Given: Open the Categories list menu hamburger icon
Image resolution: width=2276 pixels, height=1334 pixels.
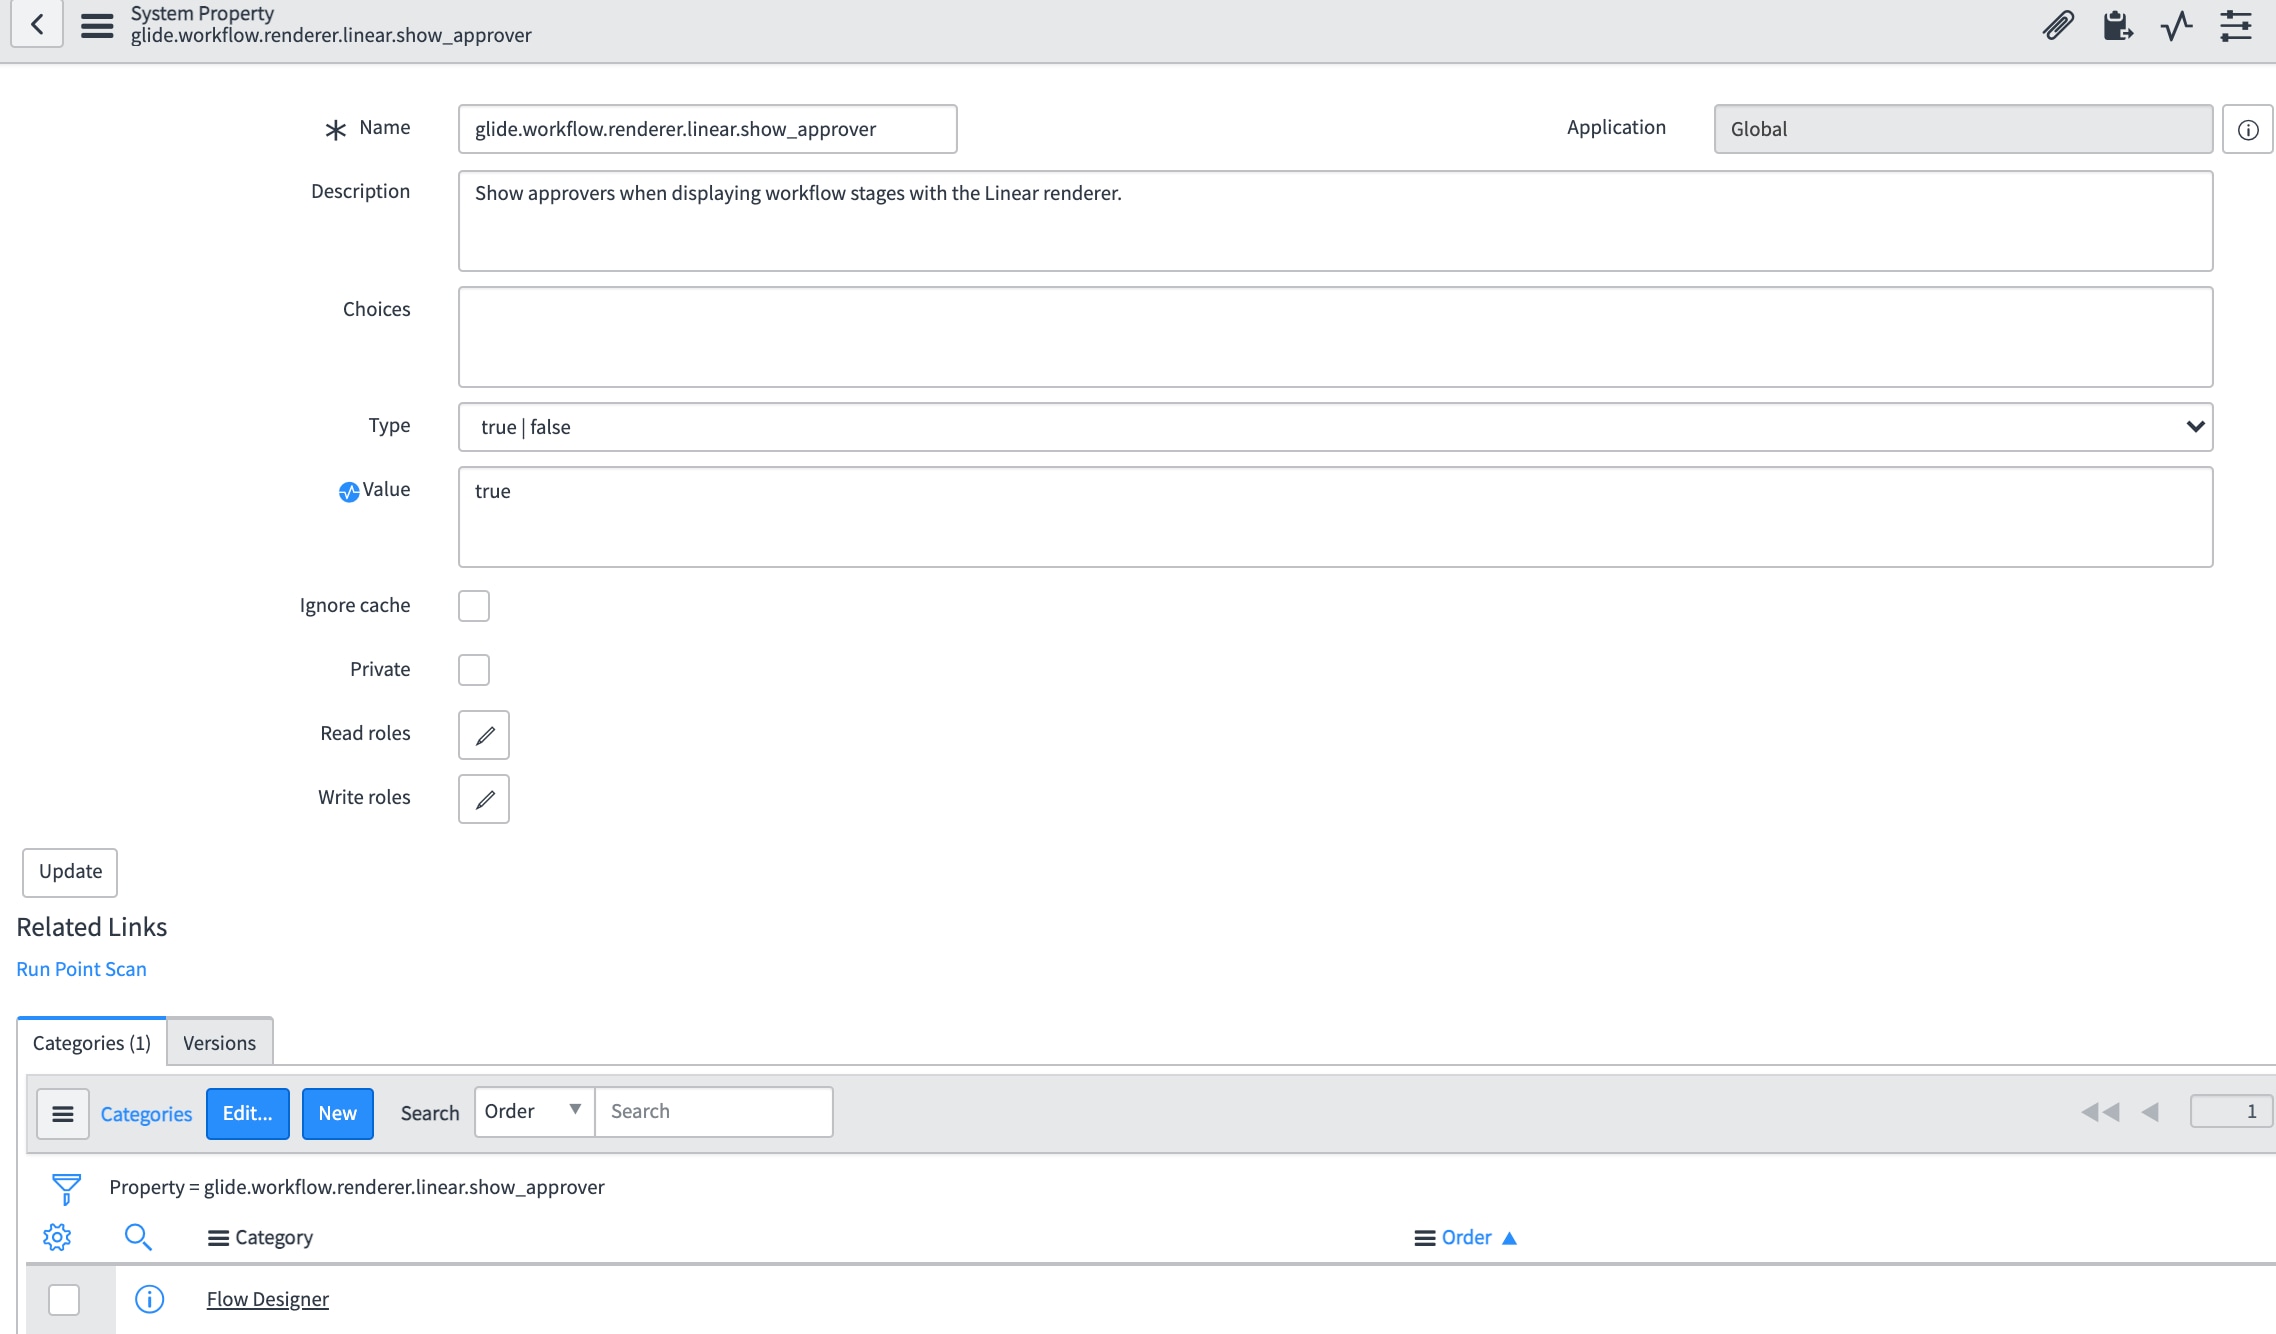Looking at the screenshot, I should (63, 1113).
